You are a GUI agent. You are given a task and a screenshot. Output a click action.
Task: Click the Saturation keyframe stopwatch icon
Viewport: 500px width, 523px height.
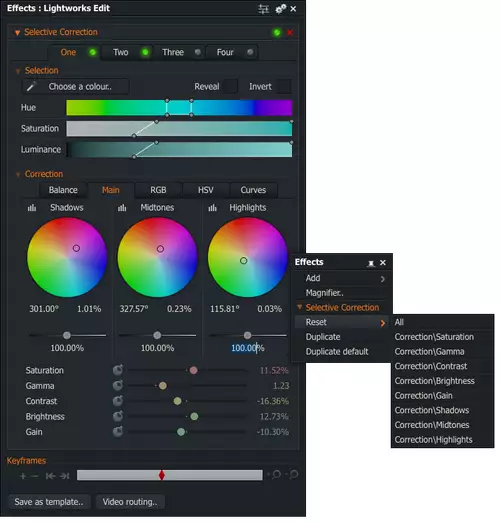[118, 370]
